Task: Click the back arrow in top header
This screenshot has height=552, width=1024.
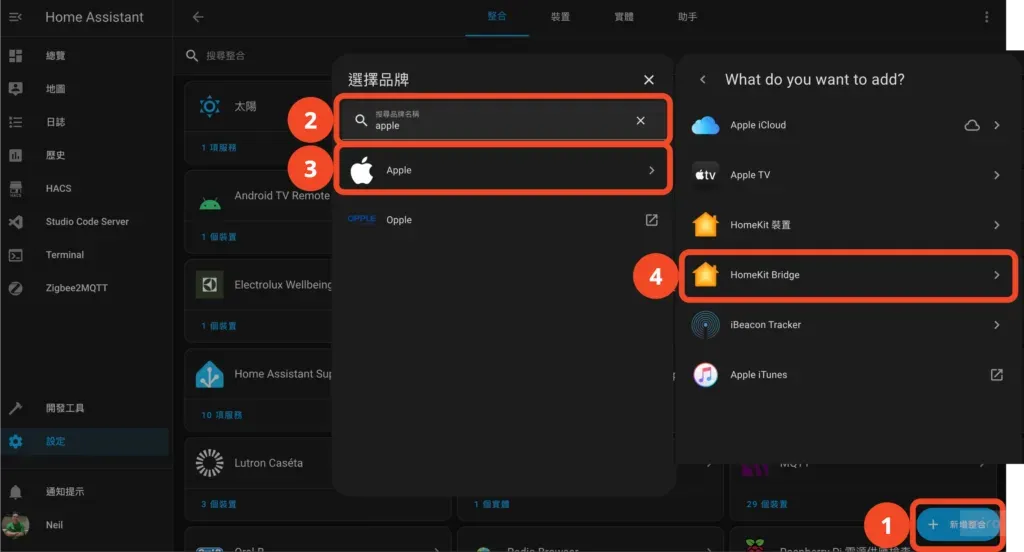Action: coord(198,17)
